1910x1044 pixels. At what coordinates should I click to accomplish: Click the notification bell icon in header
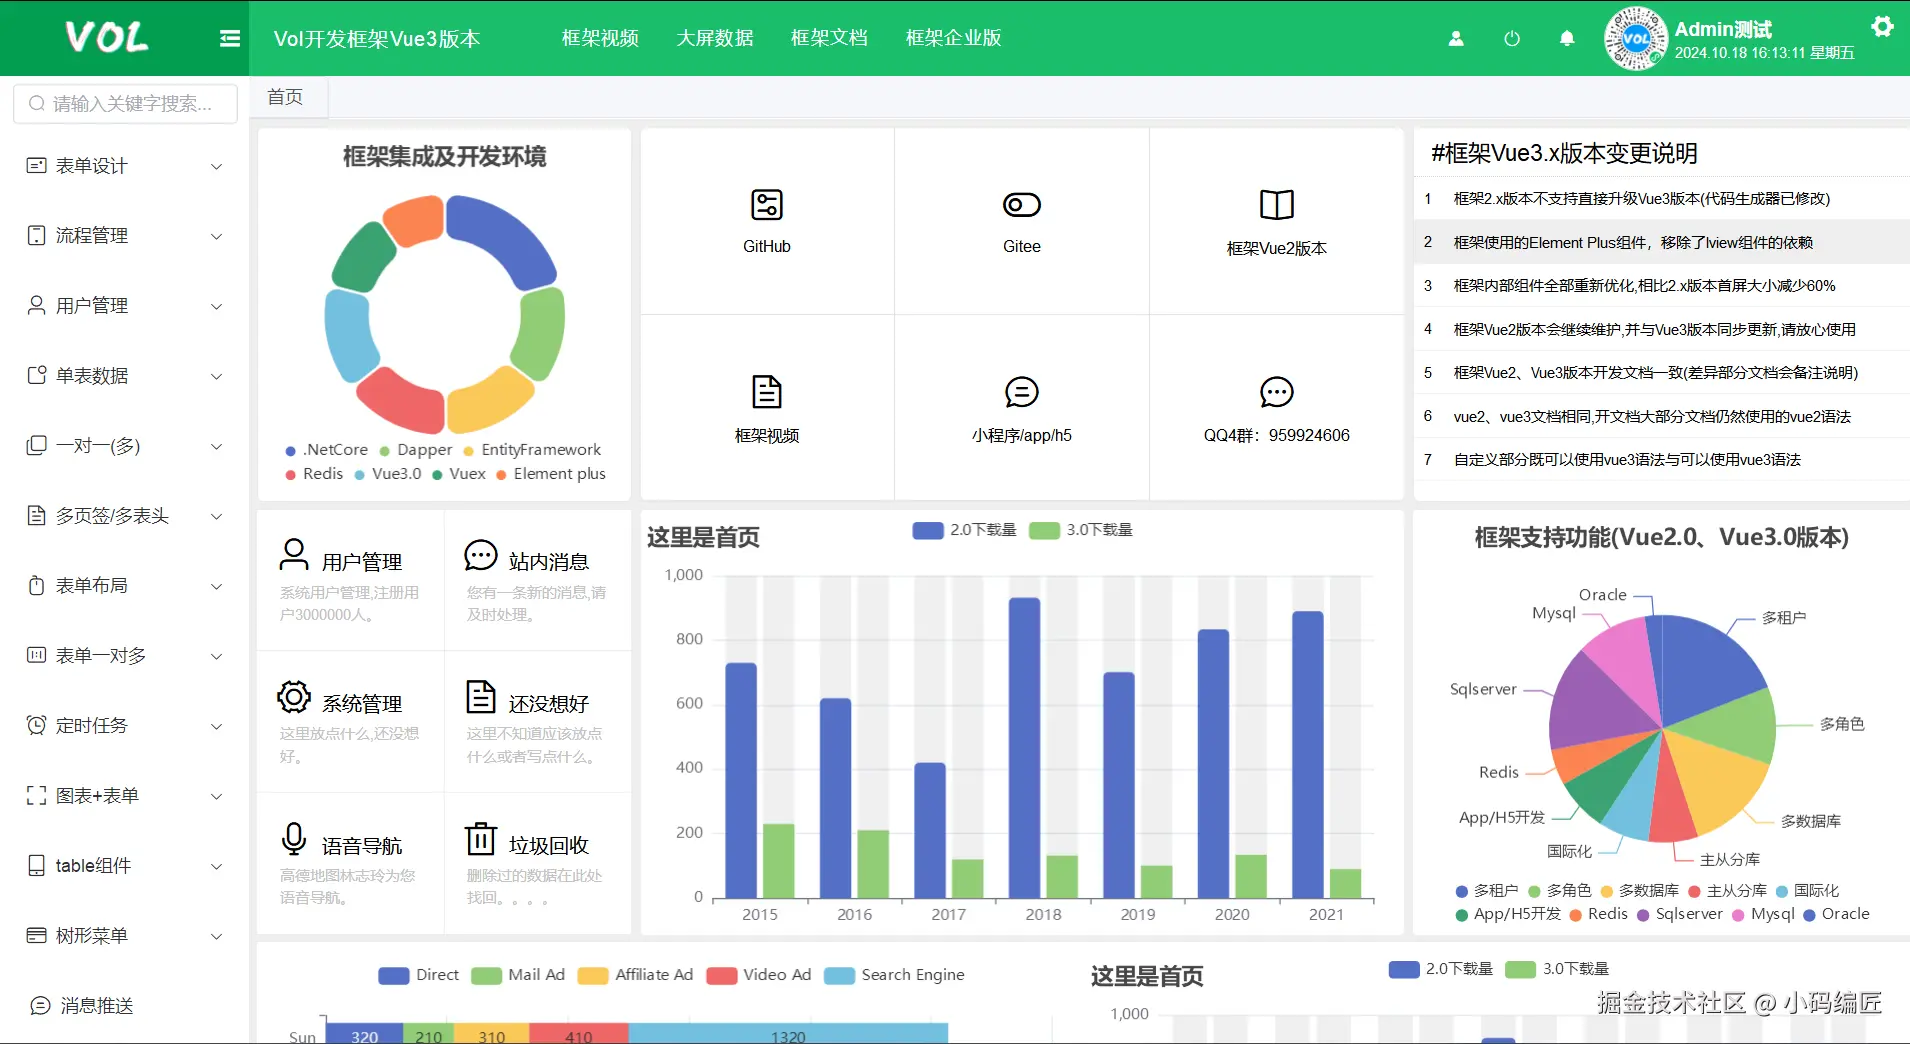[1567, 39]
